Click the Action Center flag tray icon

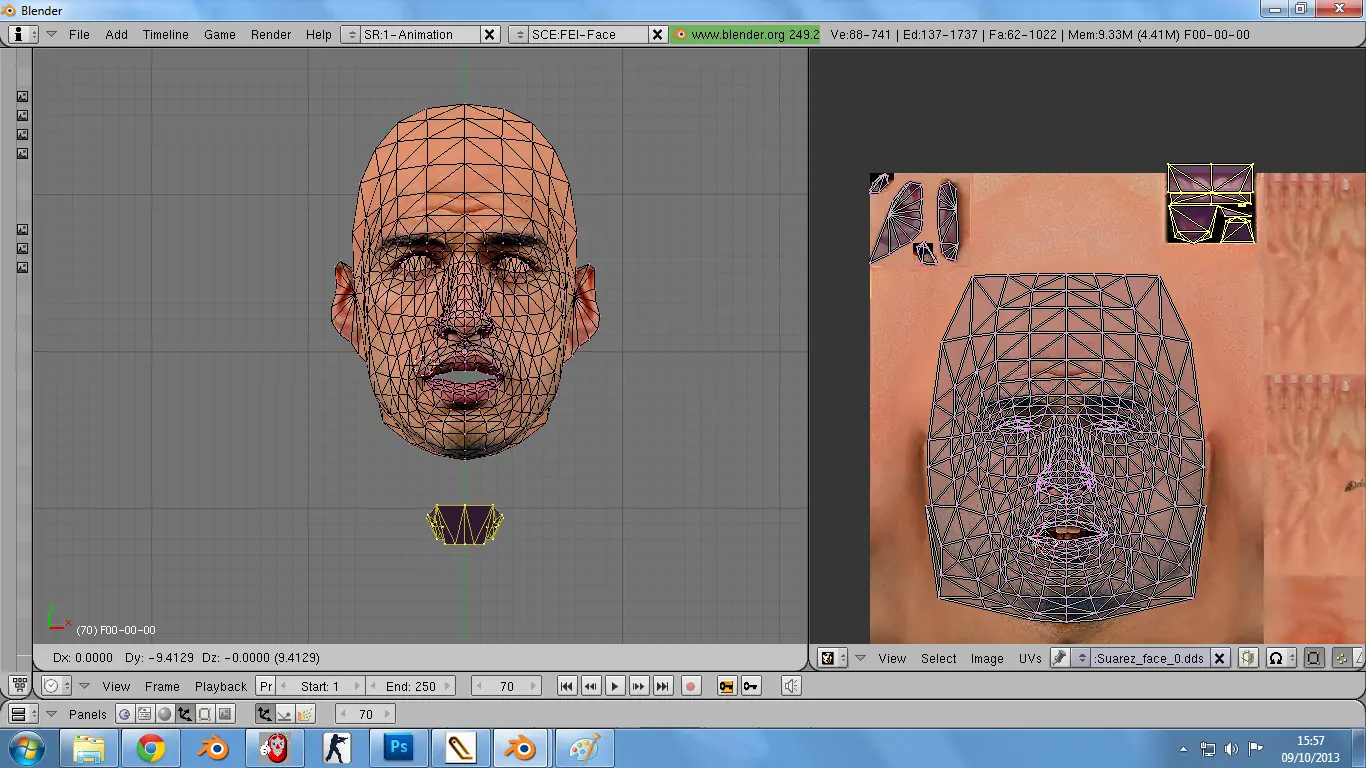(x=1255, y=749)
